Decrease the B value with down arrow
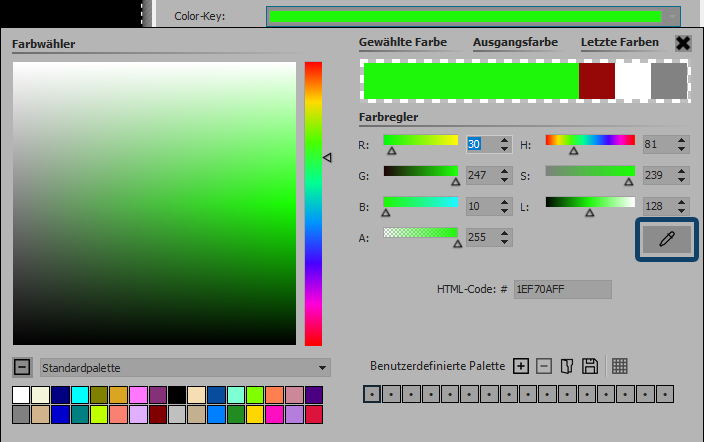Viewport: 704px width, 442px height. click(x=505, y=210)
